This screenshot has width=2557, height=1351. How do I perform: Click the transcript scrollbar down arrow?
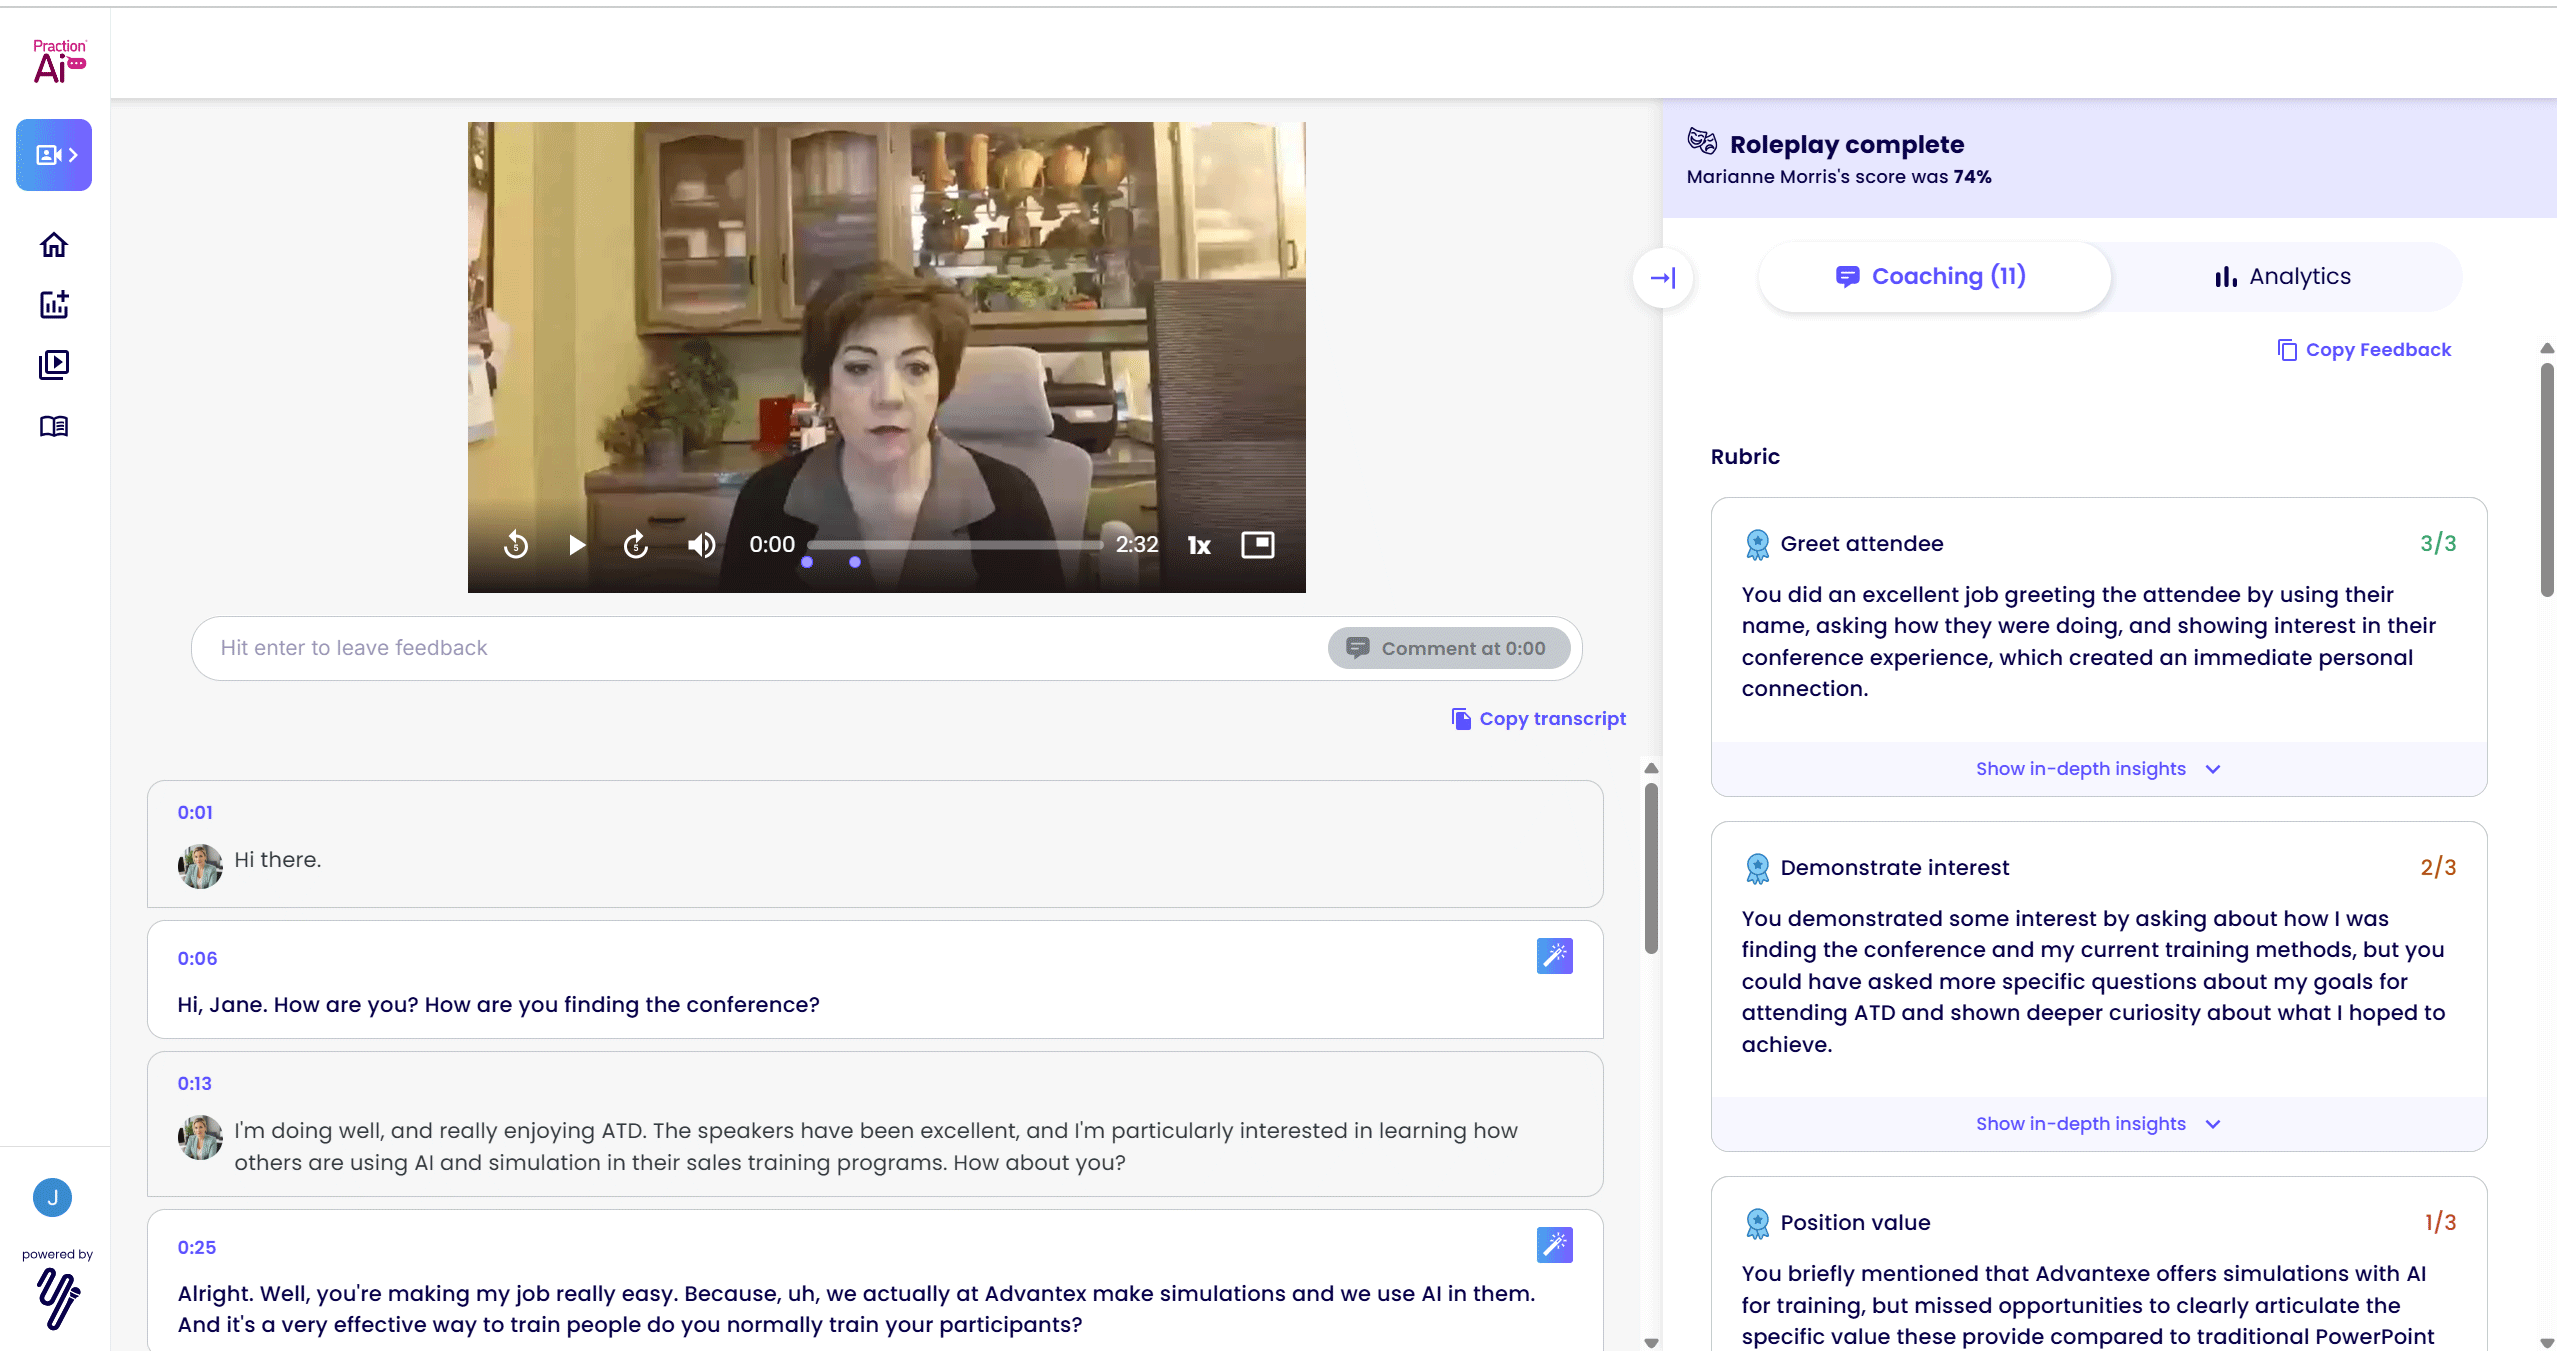[x=1651, y=1343]
